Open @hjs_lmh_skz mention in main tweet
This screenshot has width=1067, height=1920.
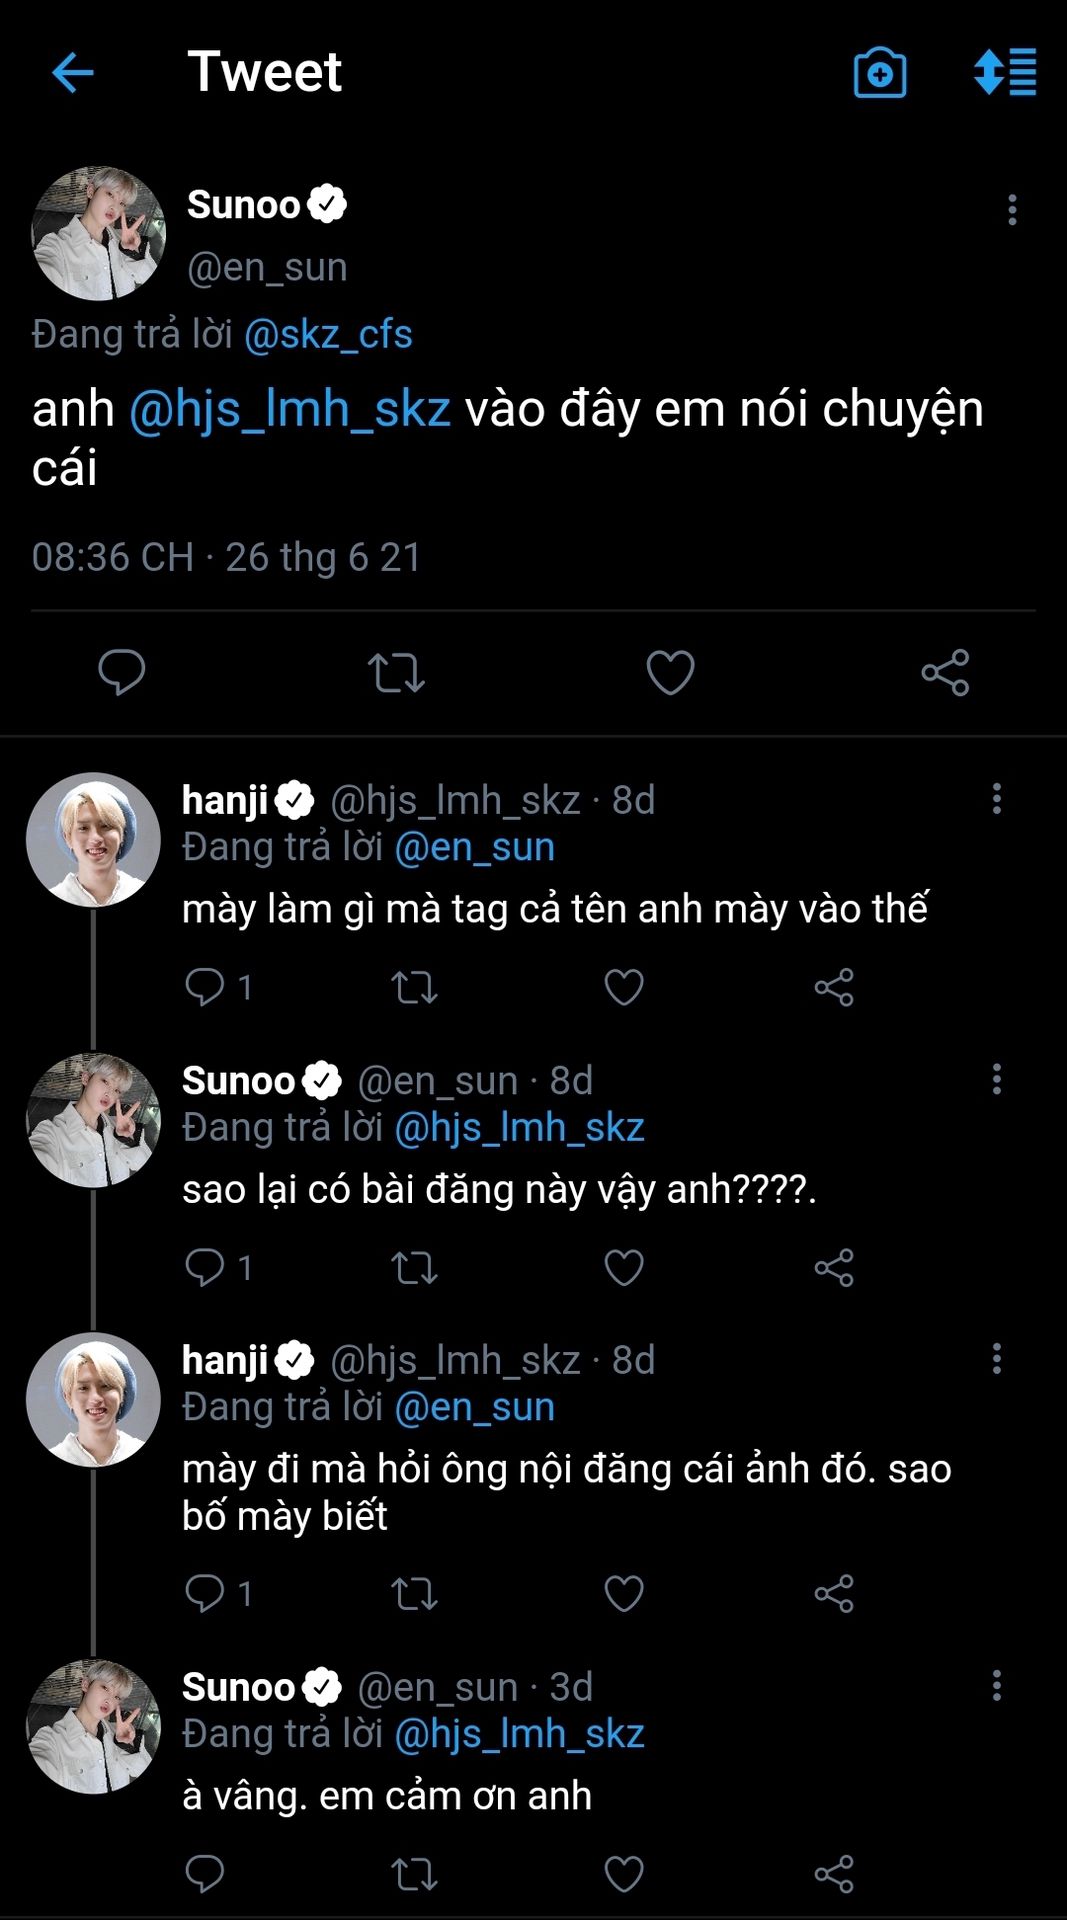pyautogui.click(x=290, y=410)
